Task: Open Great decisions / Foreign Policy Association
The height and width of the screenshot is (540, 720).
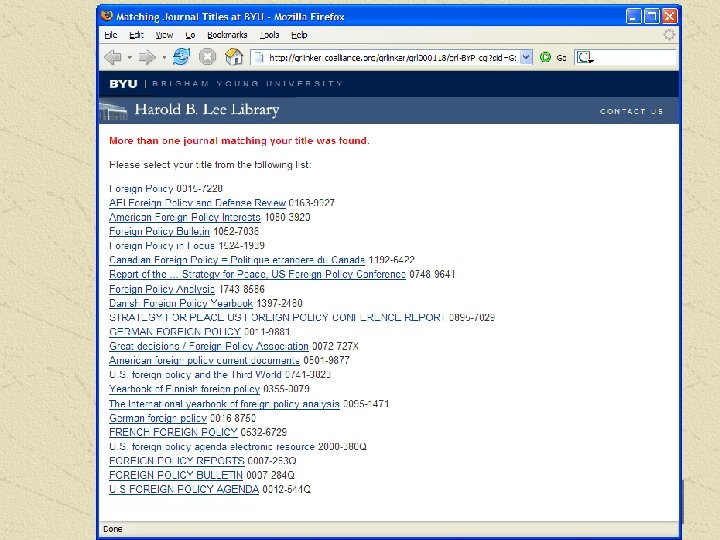Action: tap(209, 346)
